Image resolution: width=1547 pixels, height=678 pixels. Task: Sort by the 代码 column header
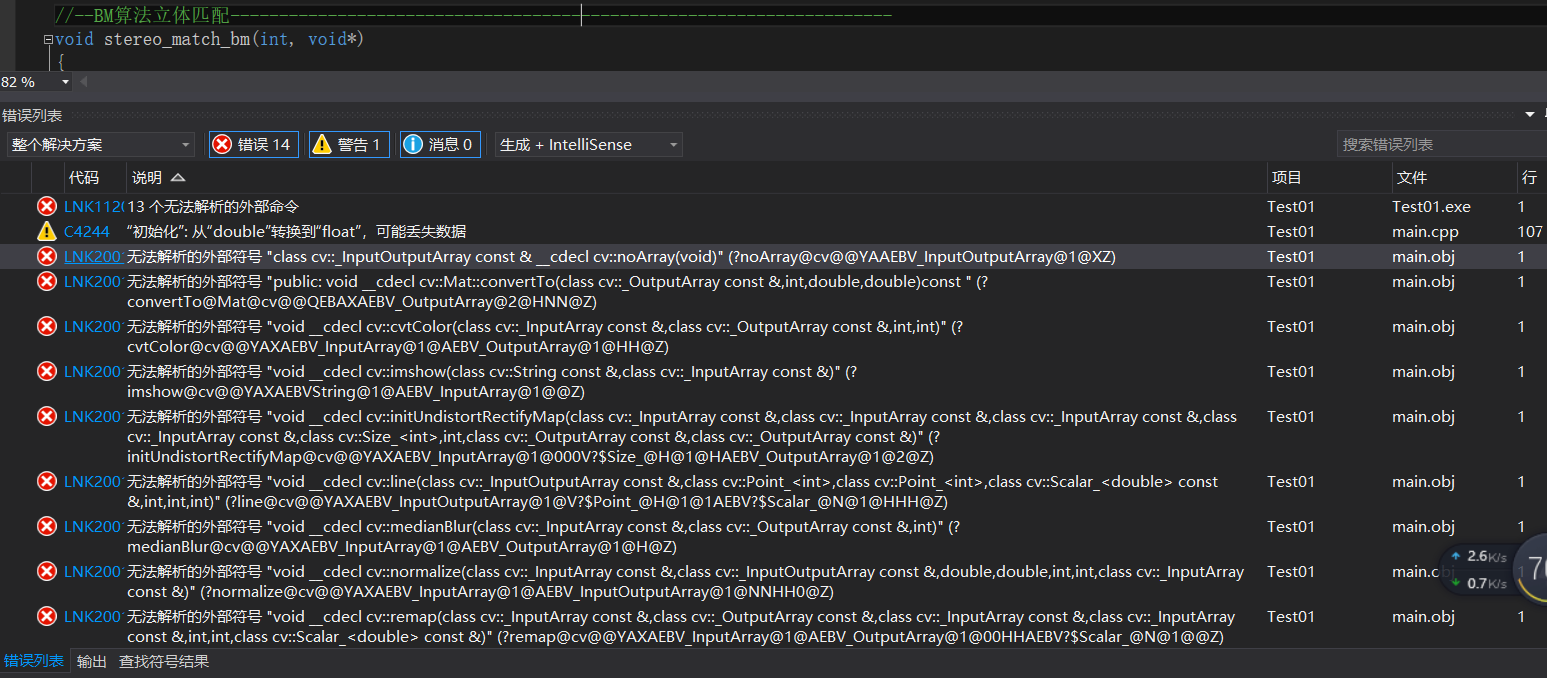(84, 178)
